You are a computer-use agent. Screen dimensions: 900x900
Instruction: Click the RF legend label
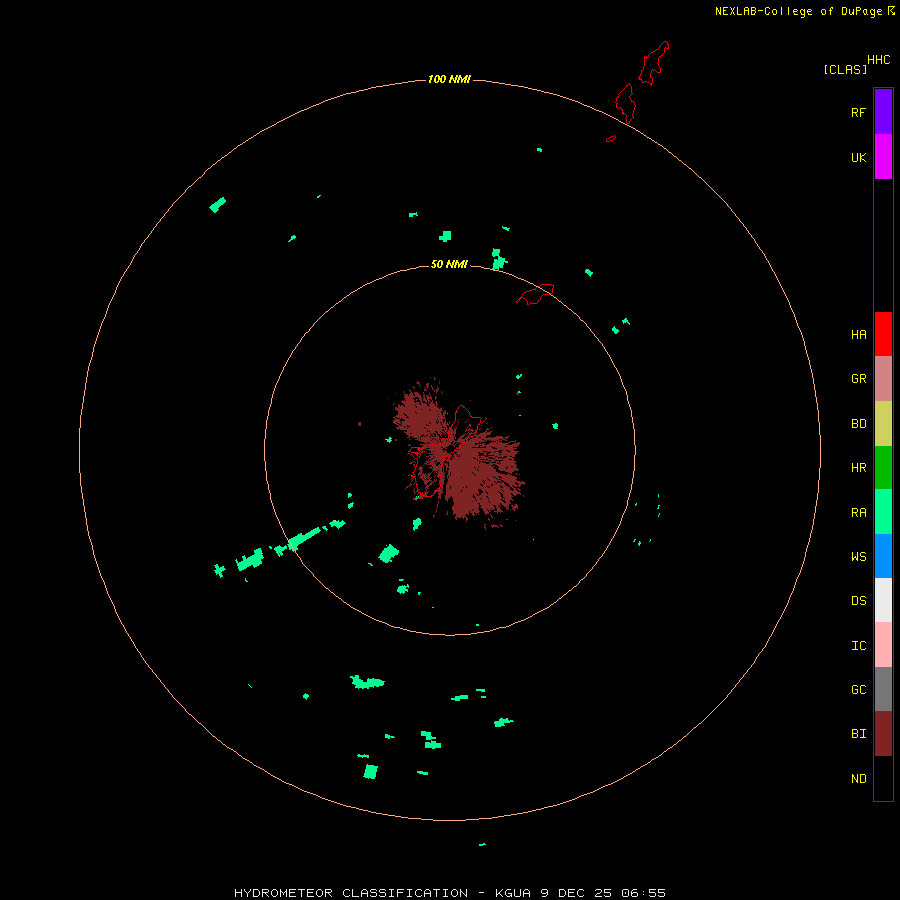click(x=858, y=112)
